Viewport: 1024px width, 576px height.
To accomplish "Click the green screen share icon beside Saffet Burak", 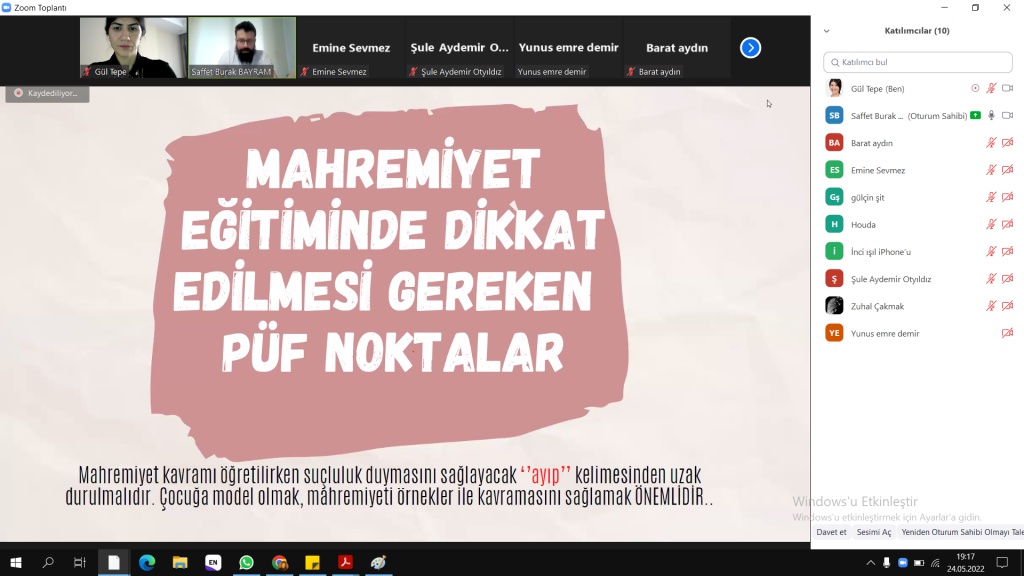I will 975,115.
